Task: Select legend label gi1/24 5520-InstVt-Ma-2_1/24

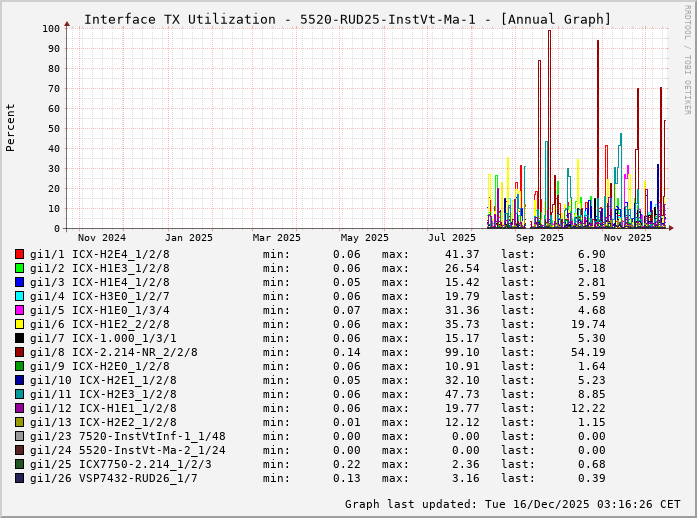Action: (x=128, y=450)
